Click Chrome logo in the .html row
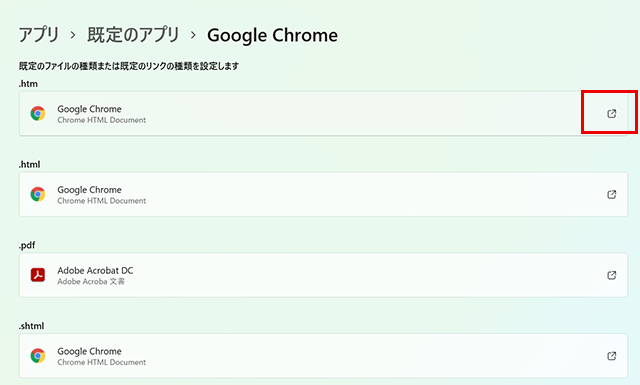Viewport: 640px width, 385px height. tap(38, 194)
